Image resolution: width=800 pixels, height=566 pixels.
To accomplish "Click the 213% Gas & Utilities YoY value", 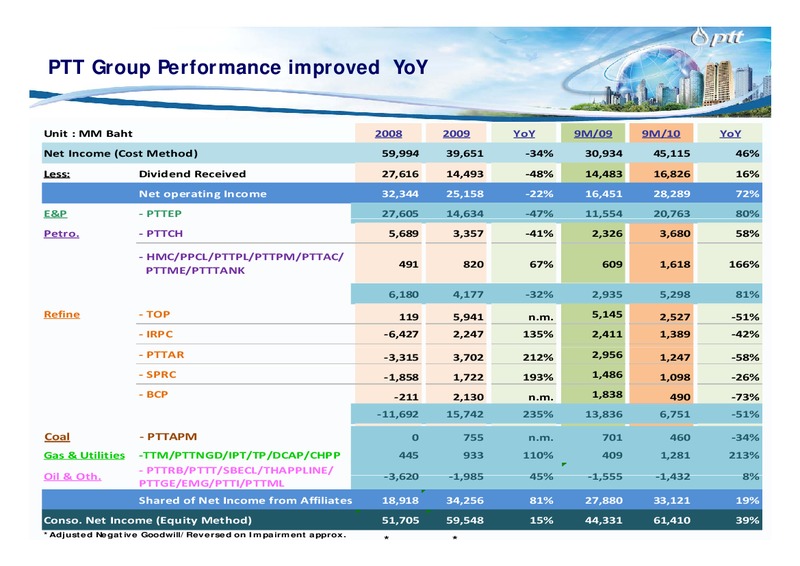I will pyautogui.click(x=744, y=455).
